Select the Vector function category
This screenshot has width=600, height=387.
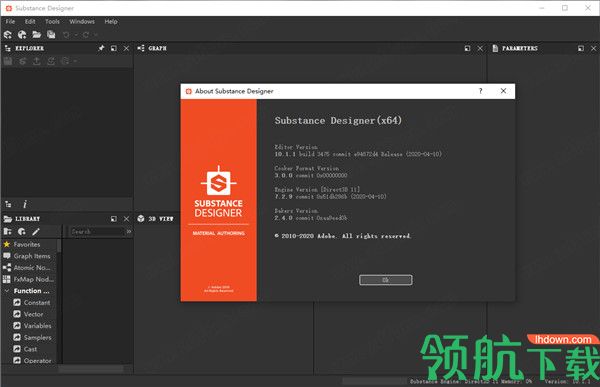pyautogui.click(x=33, y=314)
